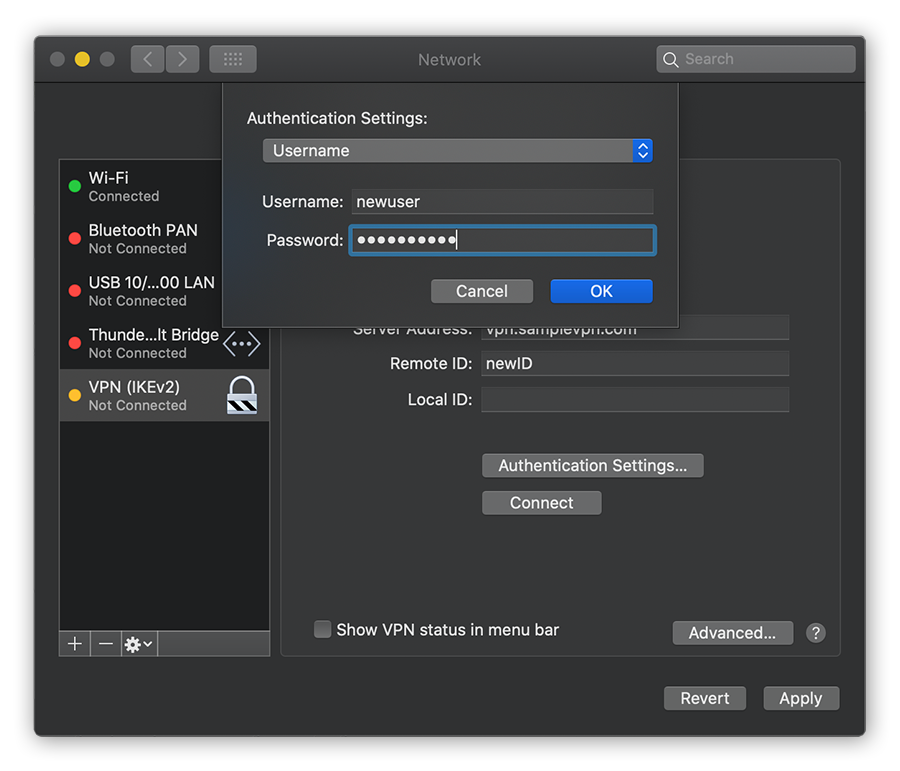The image size is (900, 771).
Task: Select the Wi-Fi service in sidebar
Action: click(x=140, y=186)
